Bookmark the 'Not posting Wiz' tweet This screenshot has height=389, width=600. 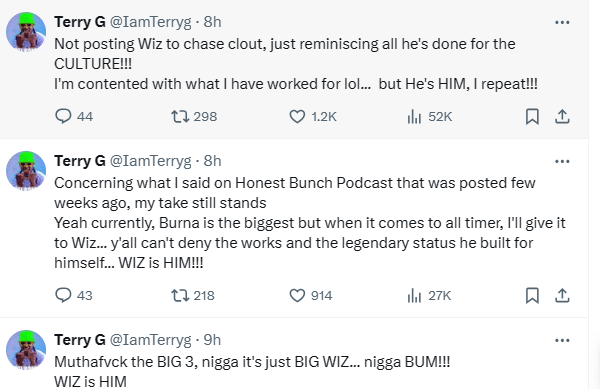532,116
